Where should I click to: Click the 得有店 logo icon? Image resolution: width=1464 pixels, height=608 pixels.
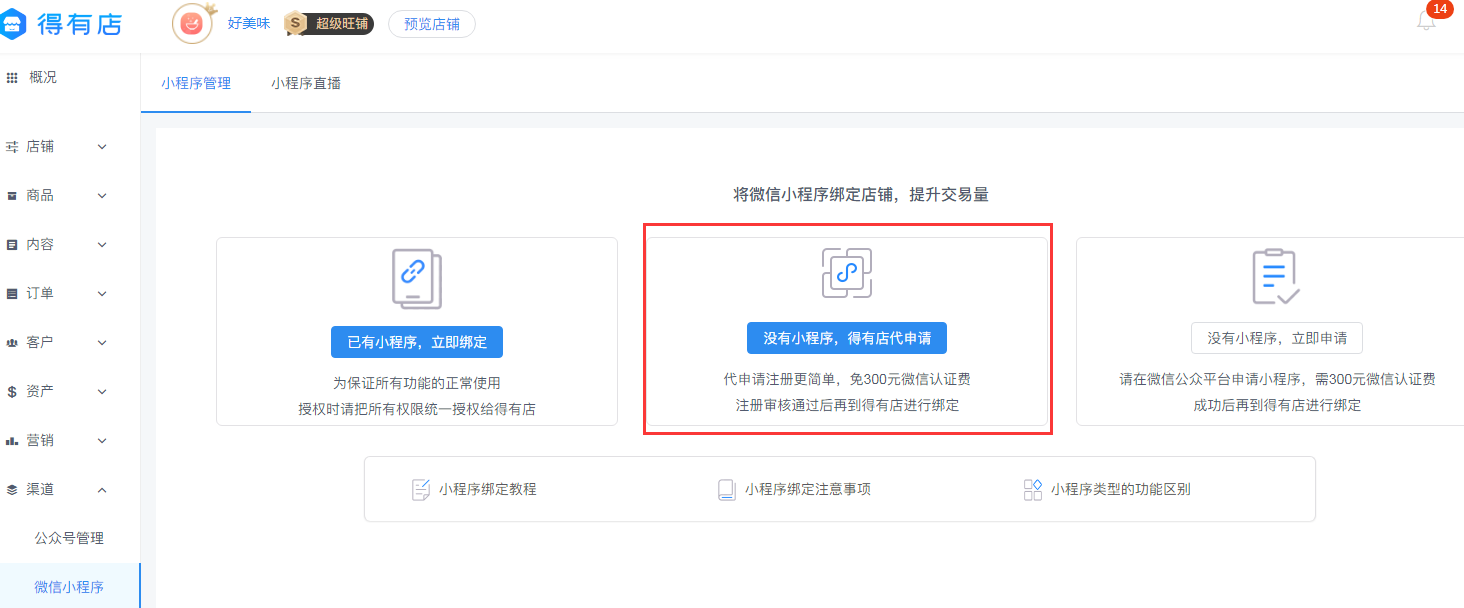tap(13, 24)
